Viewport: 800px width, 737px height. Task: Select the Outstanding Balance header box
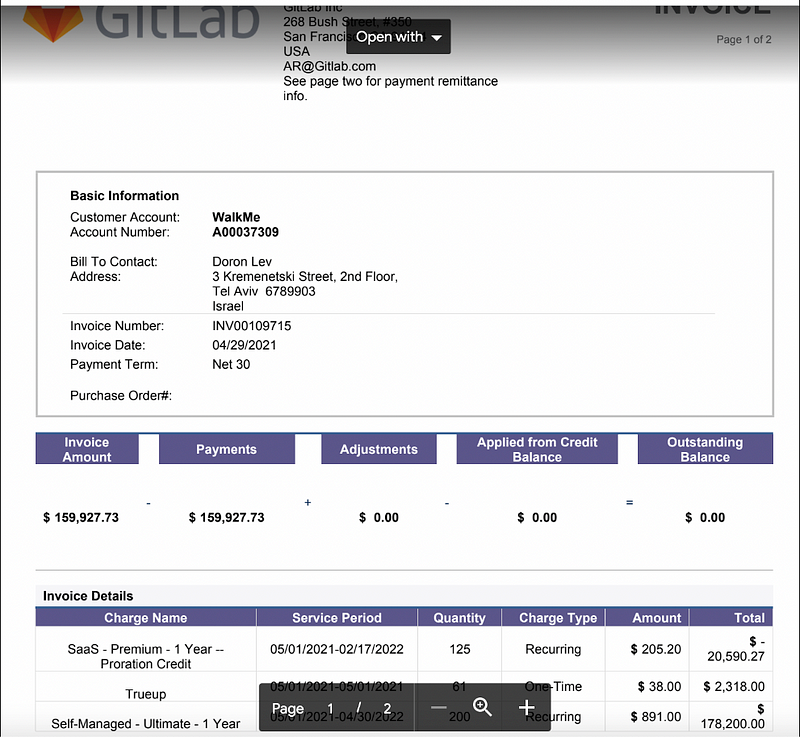705,449
